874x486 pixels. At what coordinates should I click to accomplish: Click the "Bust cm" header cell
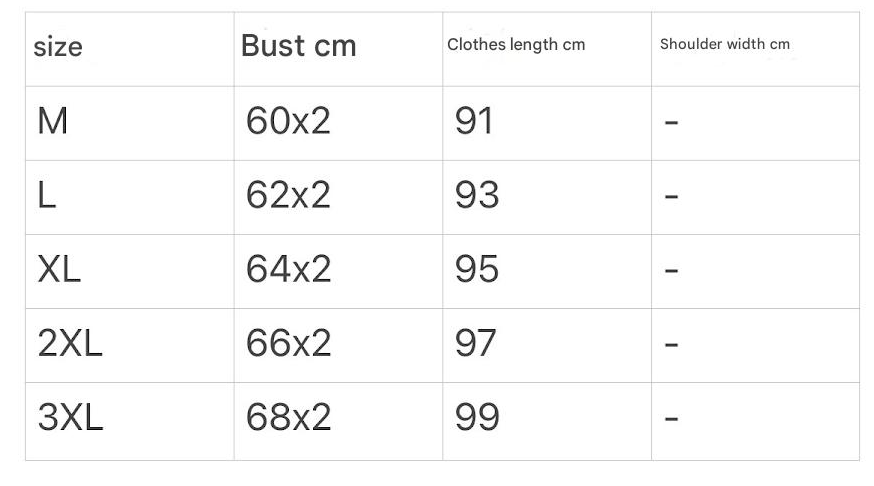tap(298, 46)
